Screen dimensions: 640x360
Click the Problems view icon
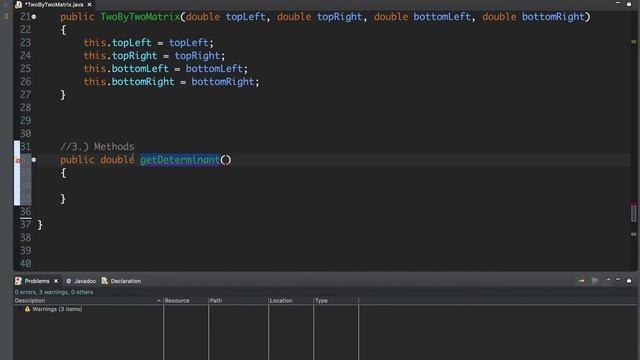[x=18, y=281]
